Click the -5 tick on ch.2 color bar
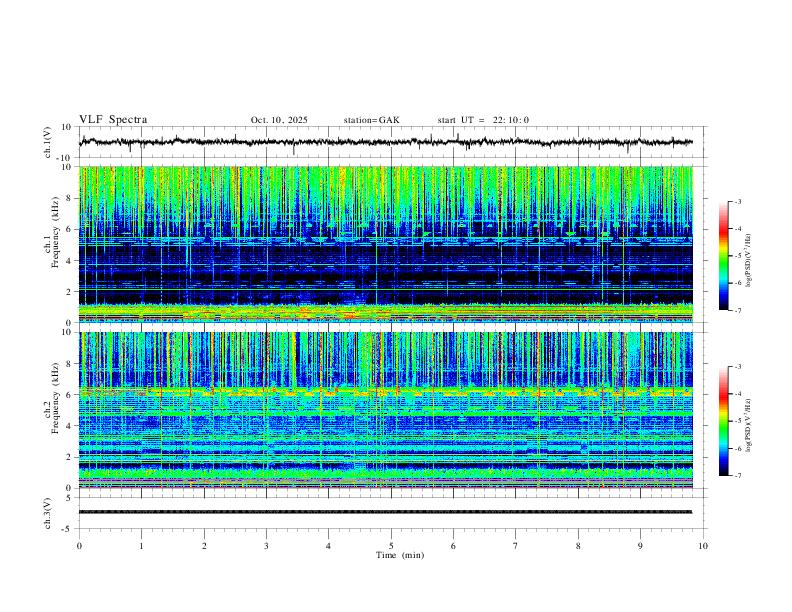 [738, 421]
